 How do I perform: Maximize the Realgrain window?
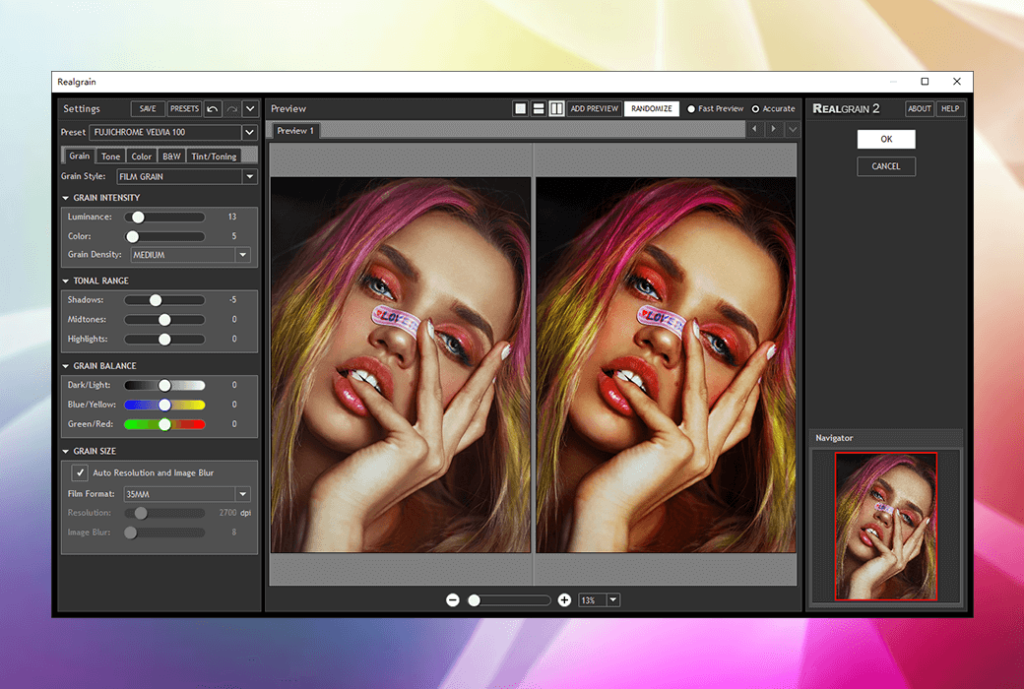(x=925, y=82)
